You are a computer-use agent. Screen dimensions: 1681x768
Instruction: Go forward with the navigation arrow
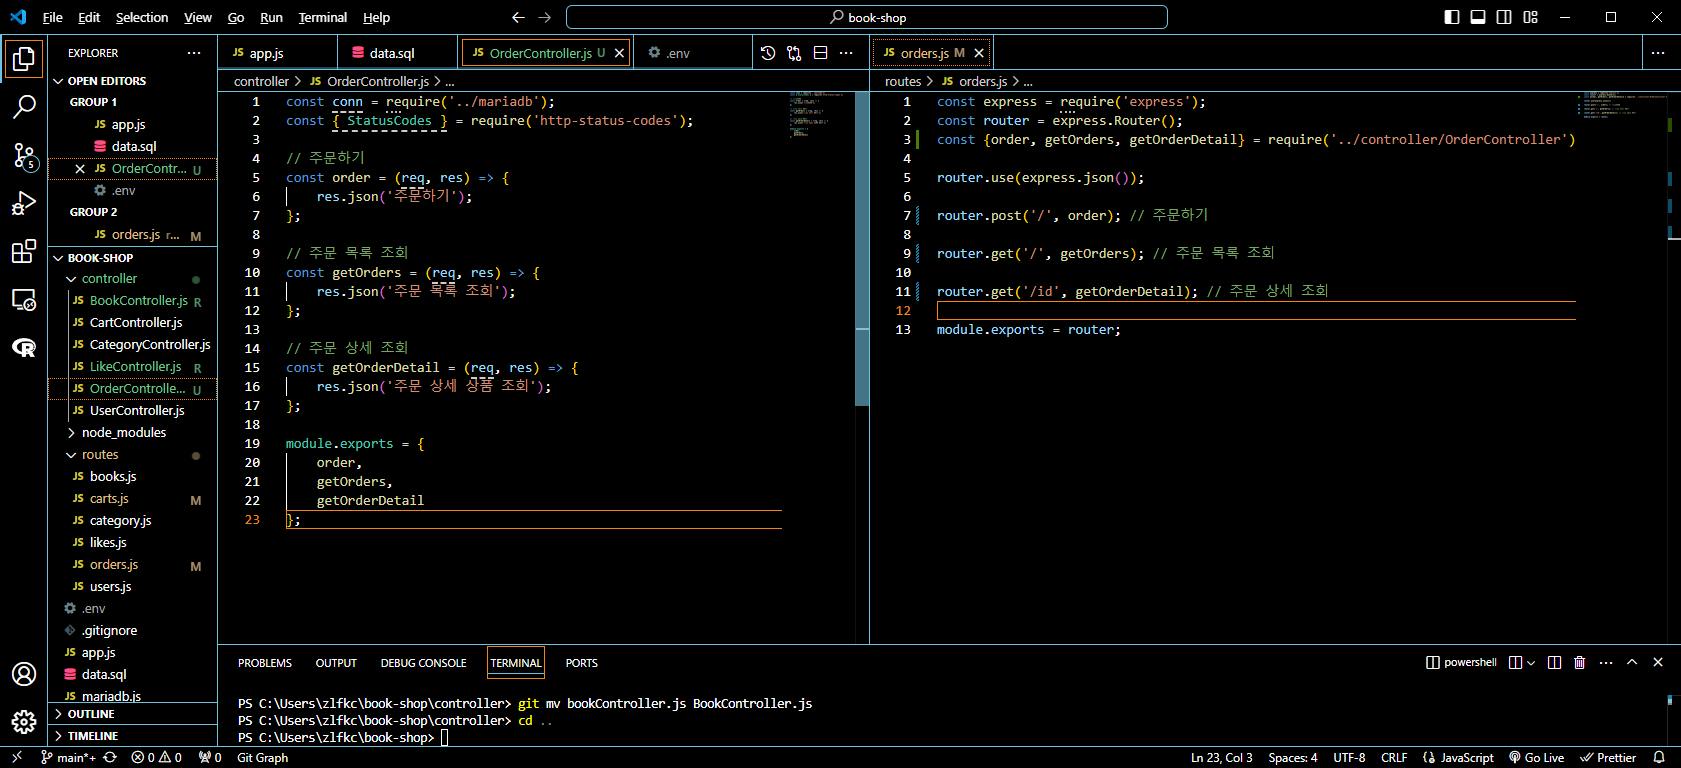(545, 17)
